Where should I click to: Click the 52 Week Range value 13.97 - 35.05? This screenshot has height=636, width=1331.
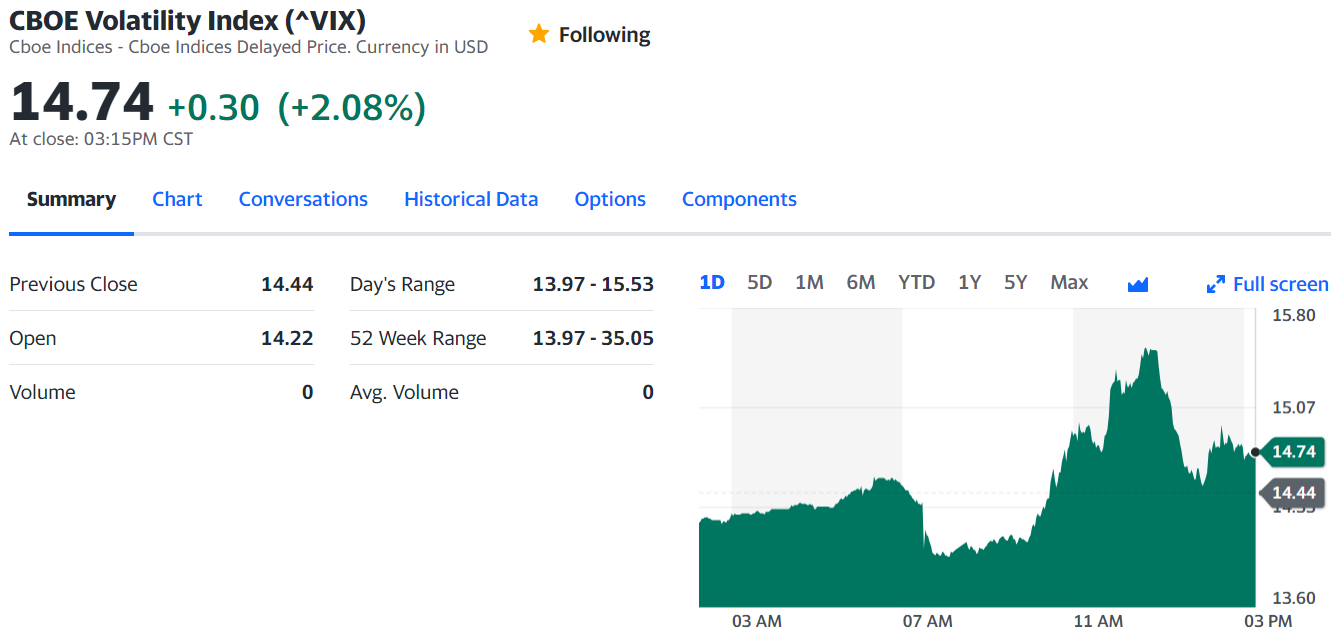[x=593, y=338]
